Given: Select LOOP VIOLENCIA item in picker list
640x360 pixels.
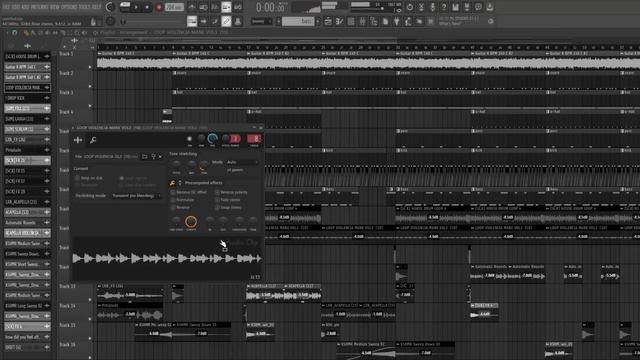Looking at the screenshot, I should 27,87.
